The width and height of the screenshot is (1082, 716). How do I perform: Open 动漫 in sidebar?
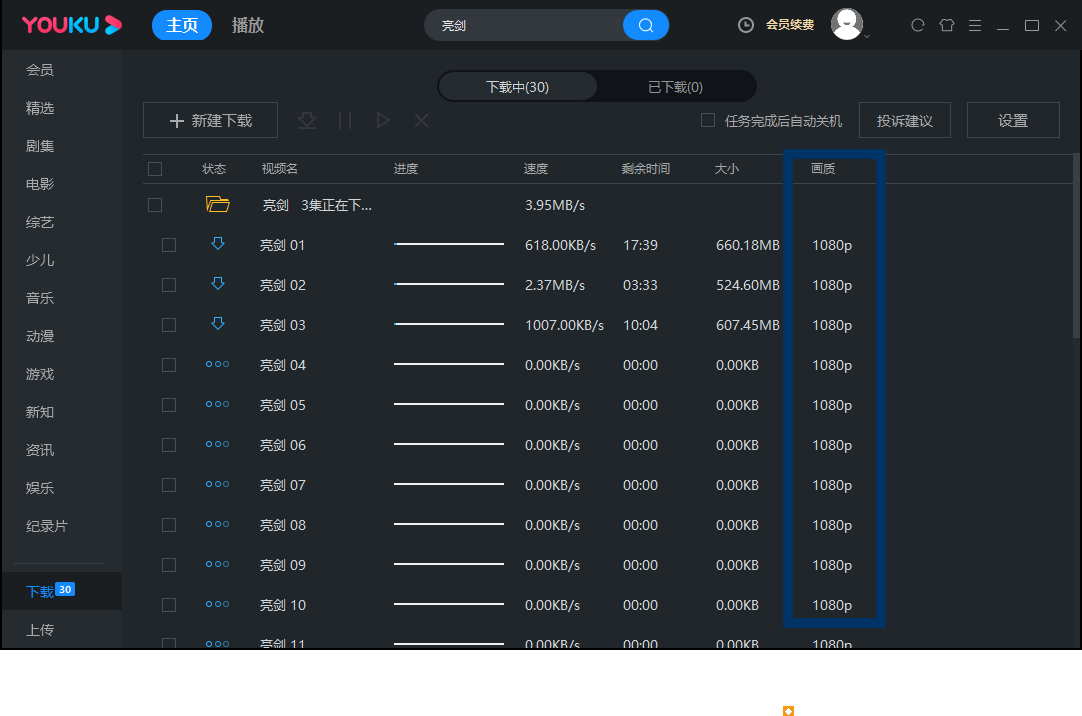39,336
